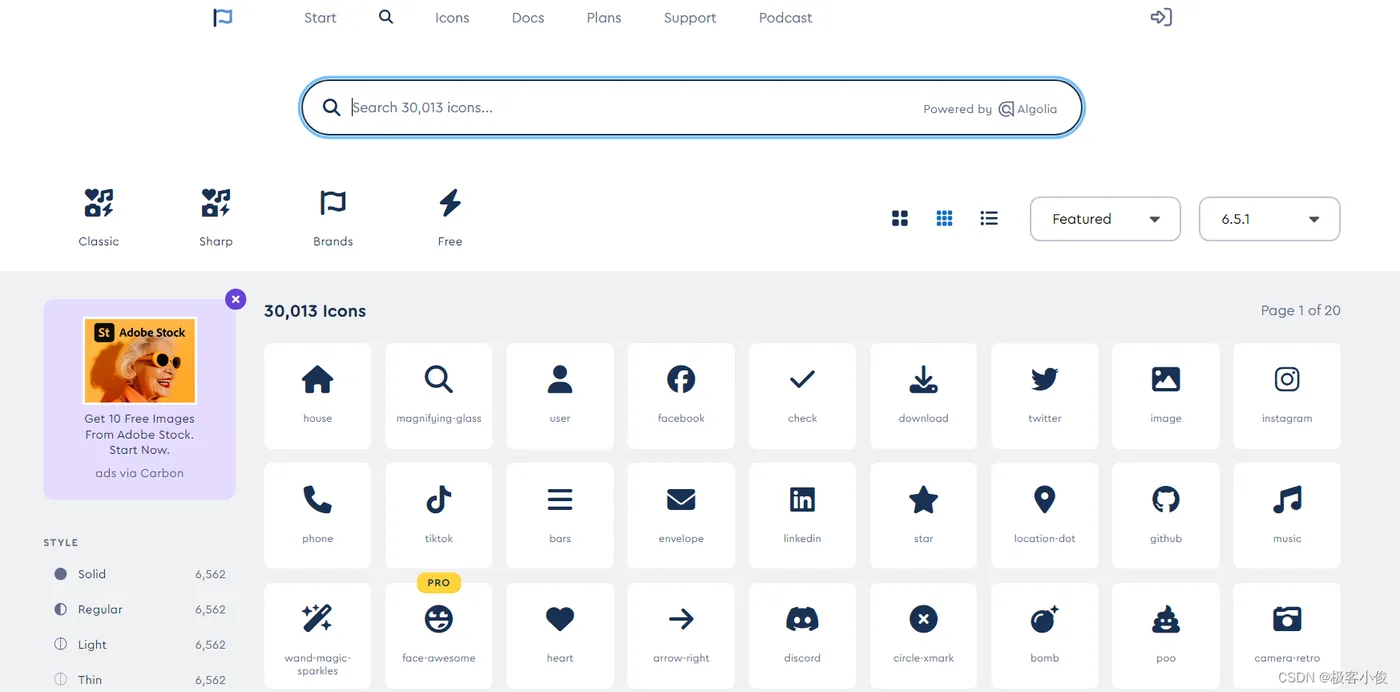Open the camera-retro icon card
This screenshot has width=1400, height=692.
click(1287, 636)
